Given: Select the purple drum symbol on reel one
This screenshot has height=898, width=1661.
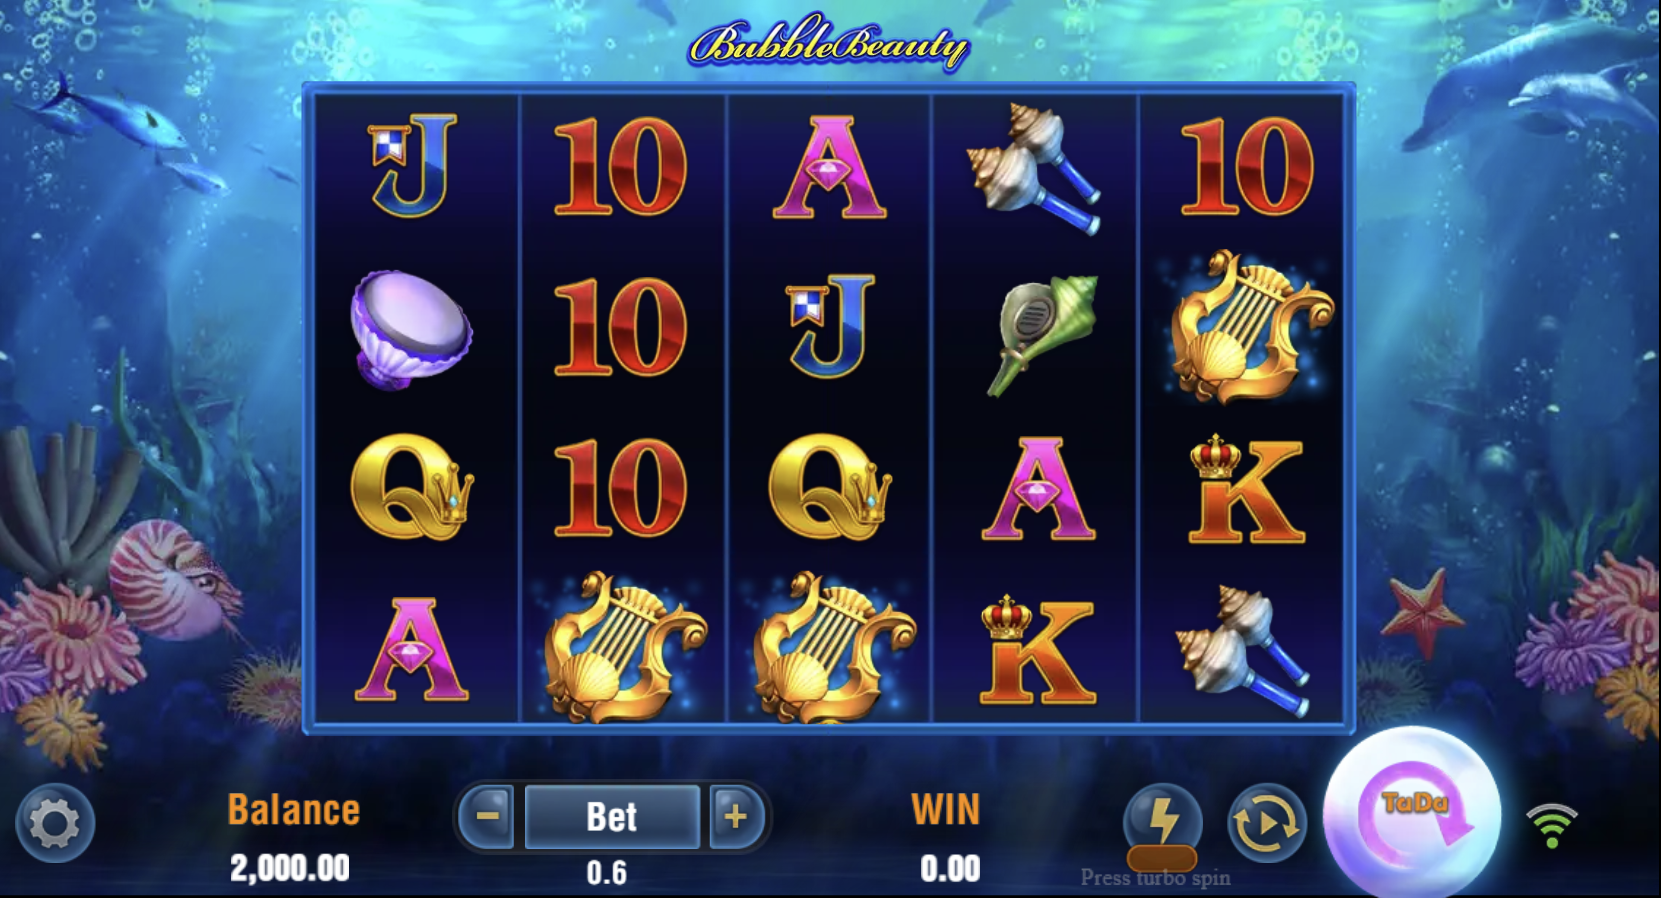Looking at the screenshot, I should click(x=411, y=328).
